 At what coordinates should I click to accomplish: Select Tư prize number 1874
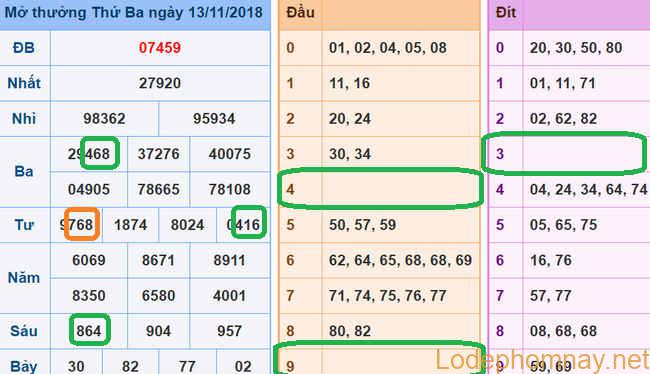[131, 225]
